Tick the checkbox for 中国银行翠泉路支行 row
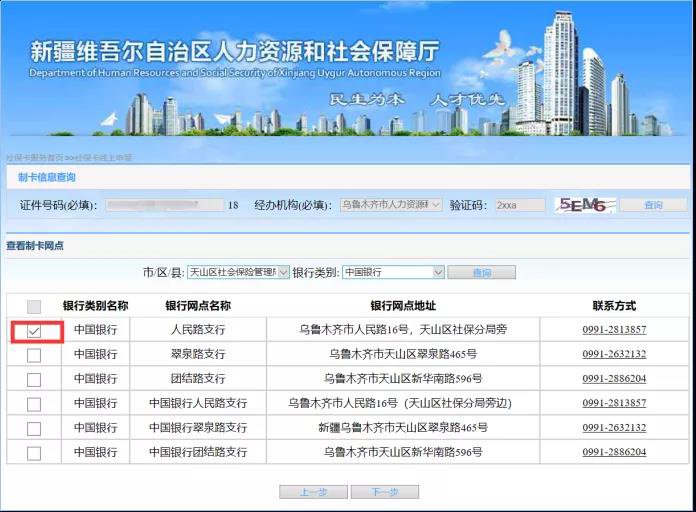Screen dimensions: 696x512 (x=34, y=429)
